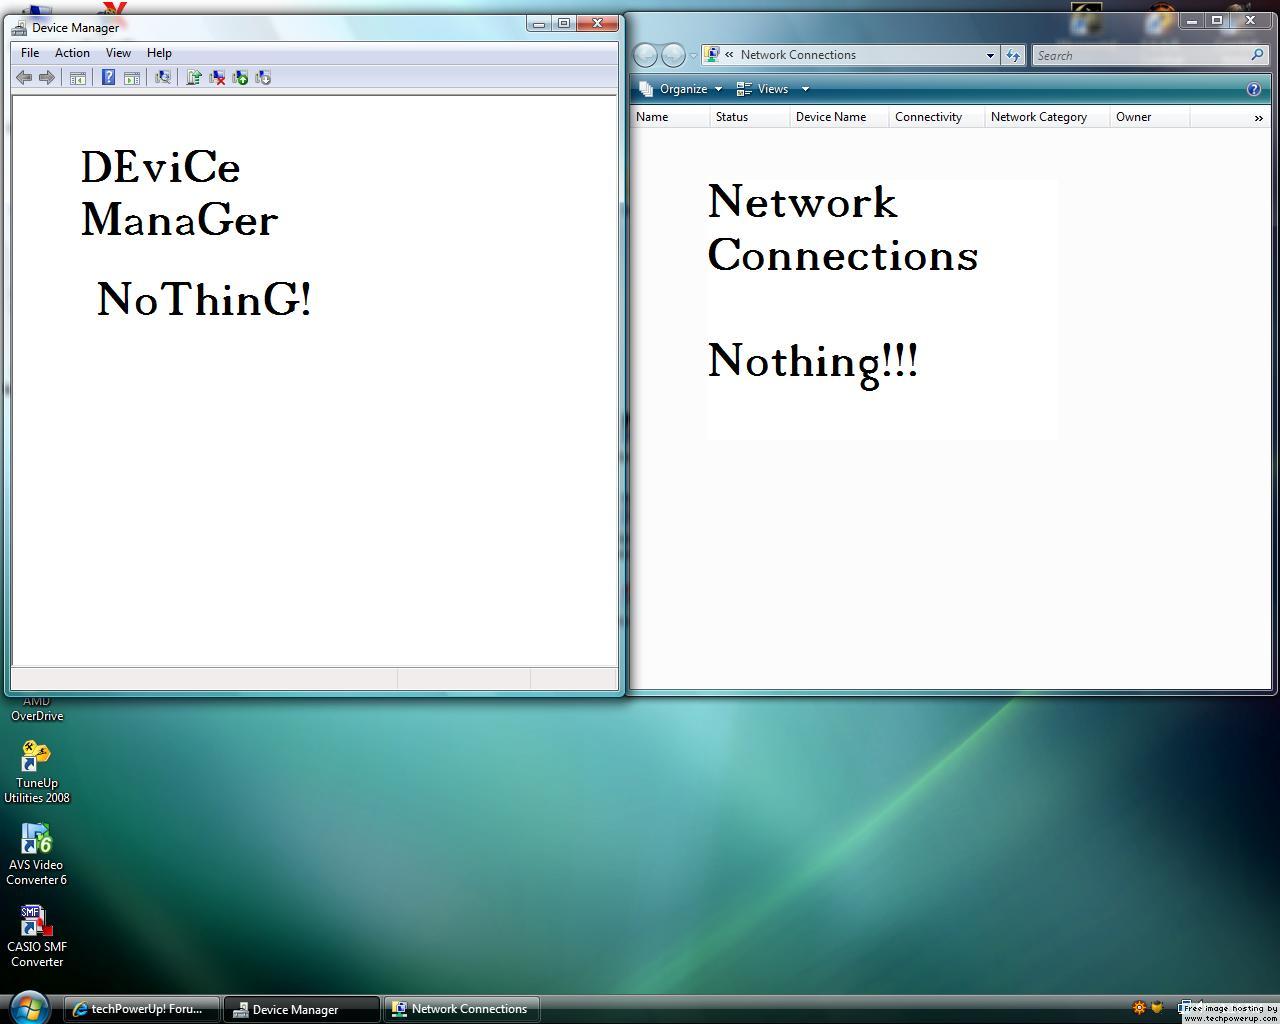This screenshot has width=1280, height=1024.
Task: Show the console tree in Device Manager
Action: pyautogui.click(x=78, y=77)
